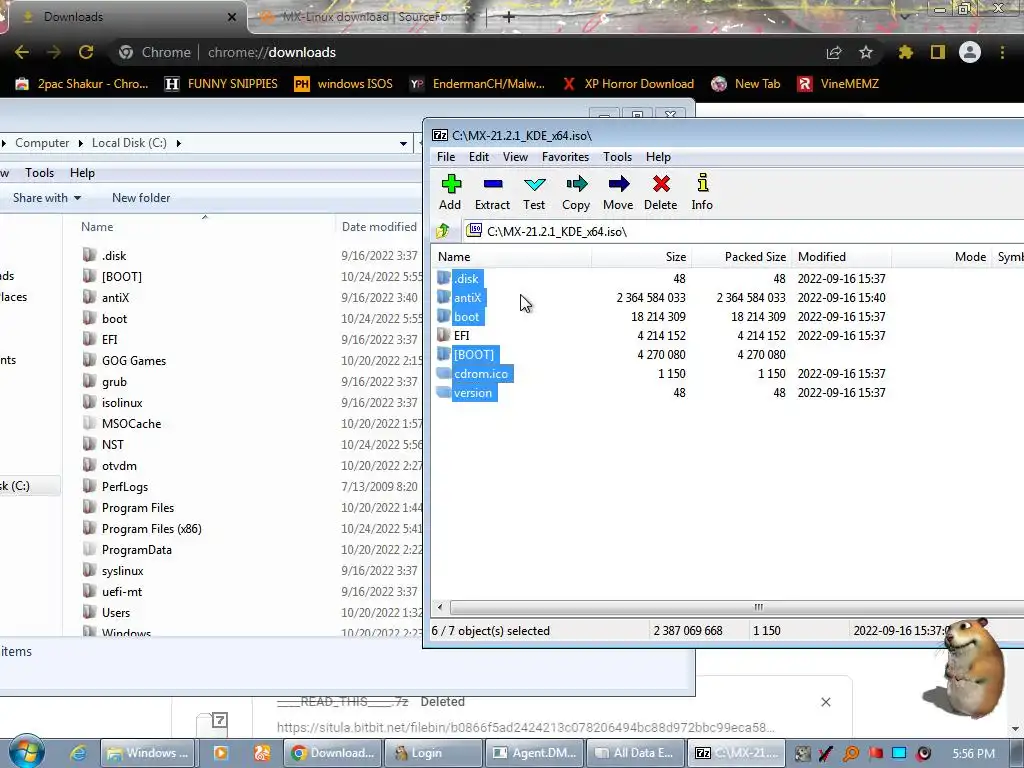
Task: Bookmark this page with star icon
Action: point(866,52)
